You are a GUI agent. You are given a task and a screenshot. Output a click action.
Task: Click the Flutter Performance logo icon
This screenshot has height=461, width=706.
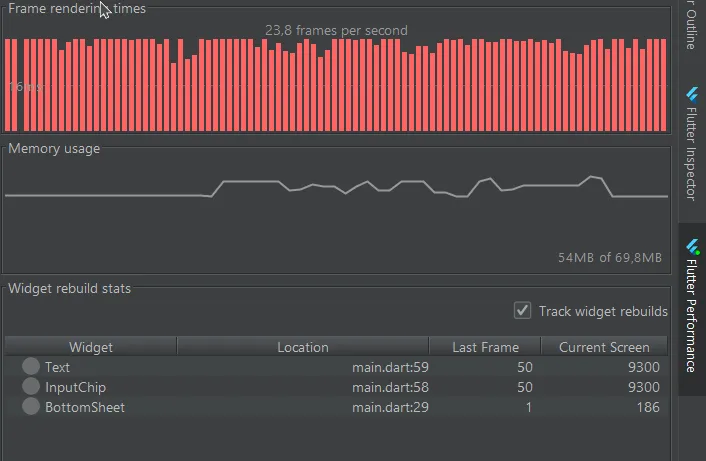coord(693,247)
